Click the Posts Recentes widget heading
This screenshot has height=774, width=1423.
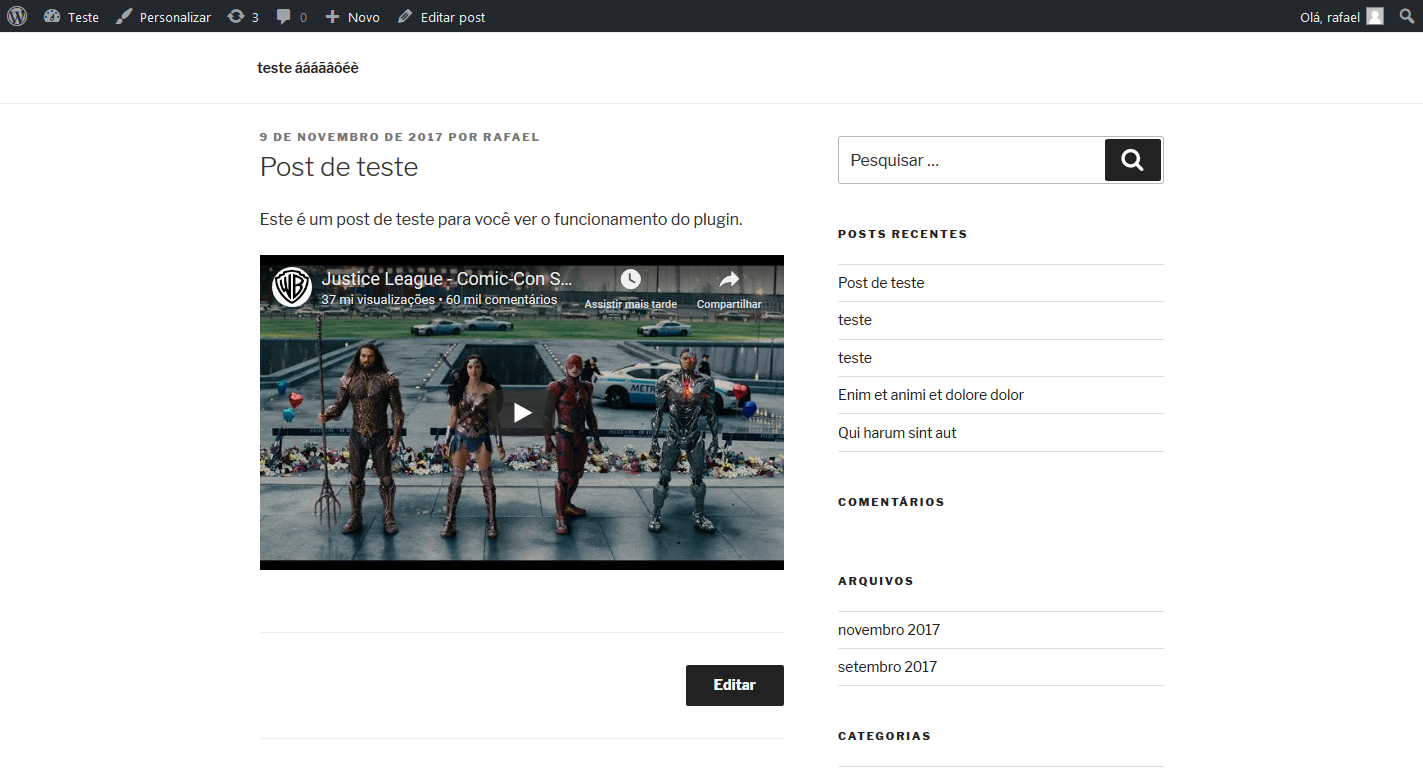click(x=903, y=234)
